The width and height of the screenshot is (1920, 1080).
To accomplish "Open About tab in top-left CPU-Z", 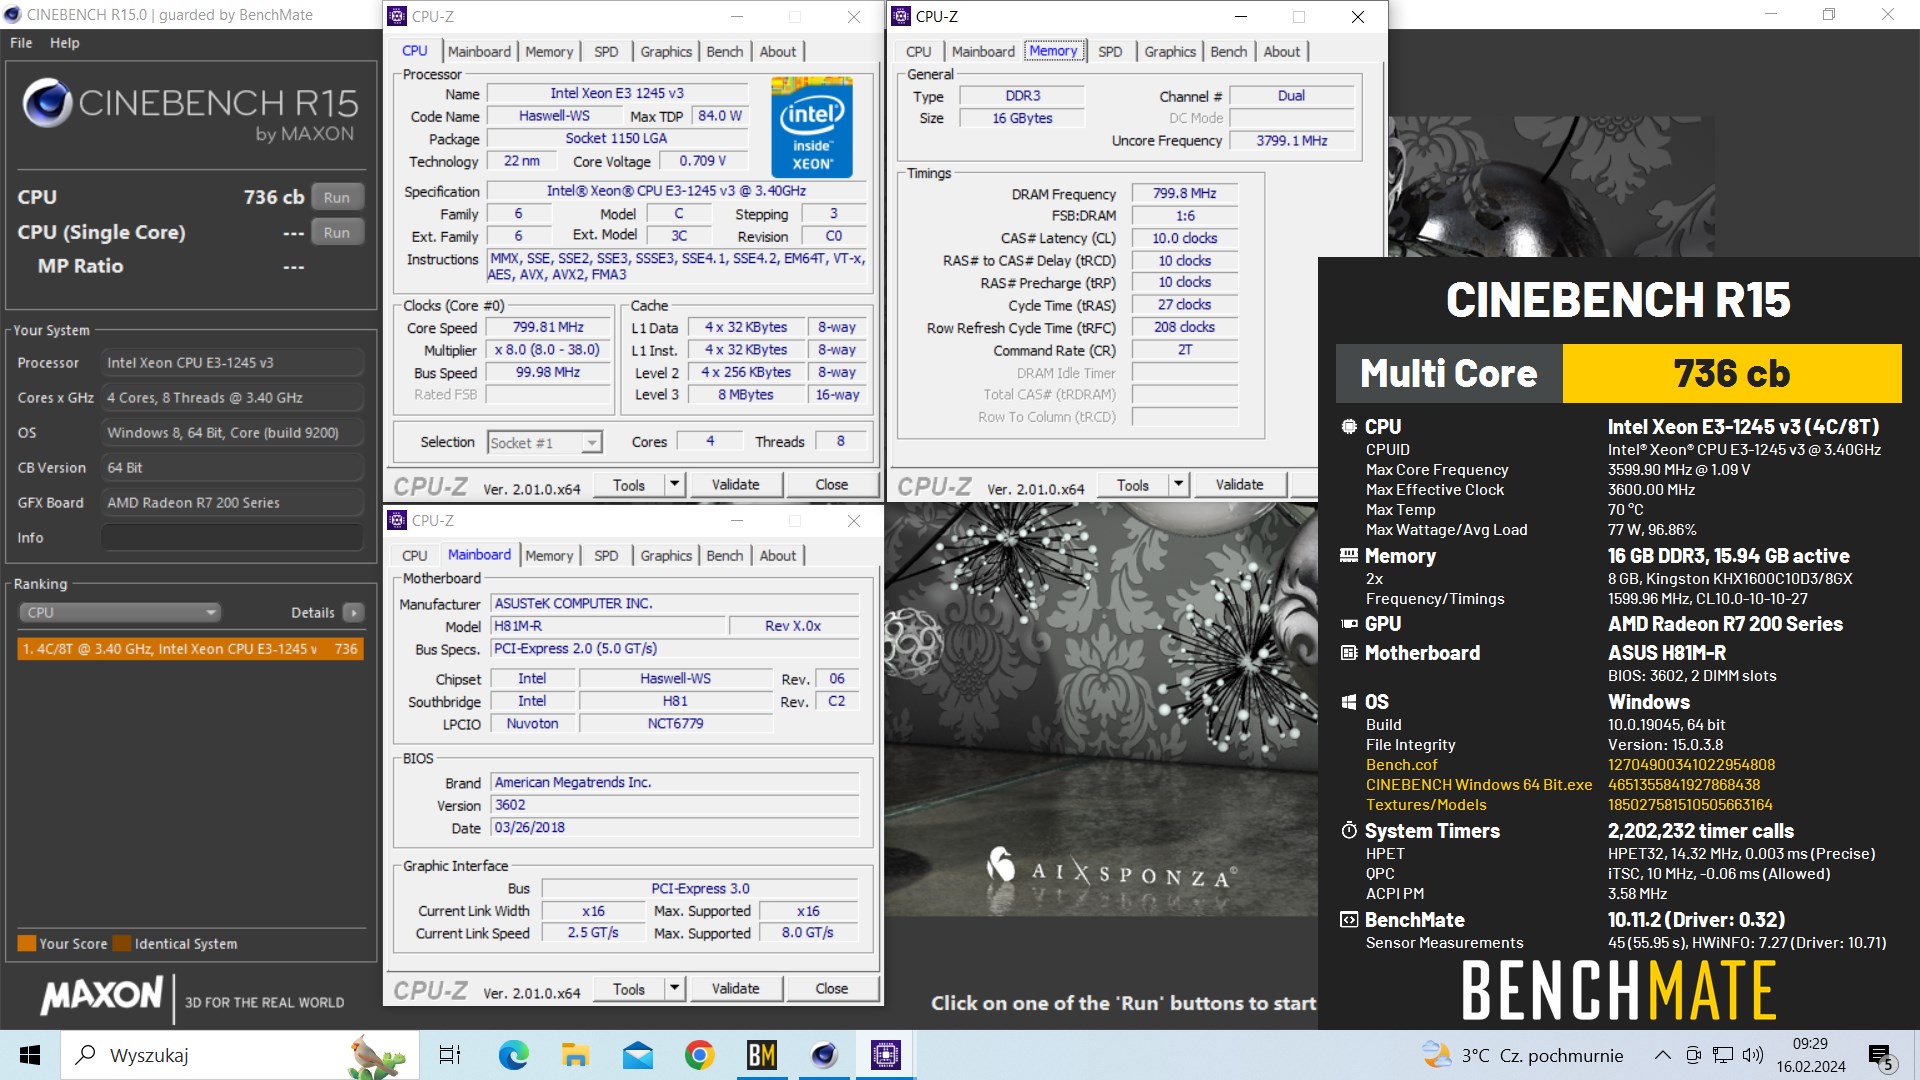I will pyautogui.click(x=778, y=51).
